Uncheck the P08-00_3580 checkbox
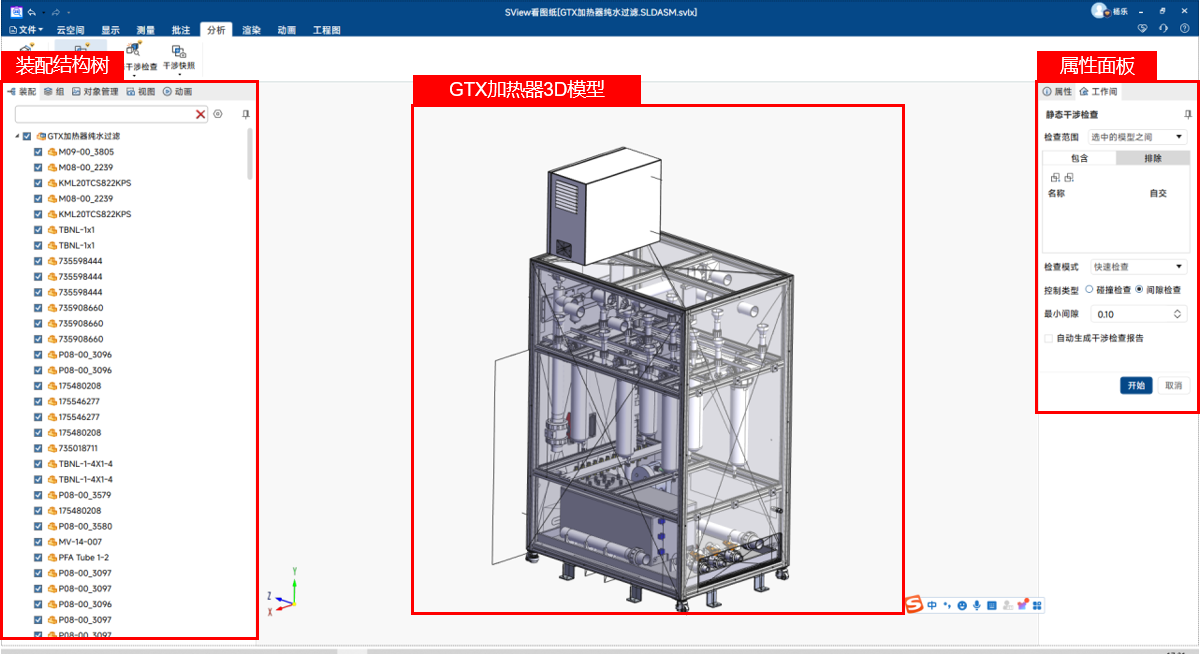The image size is (1201, 654). point(38,526)
